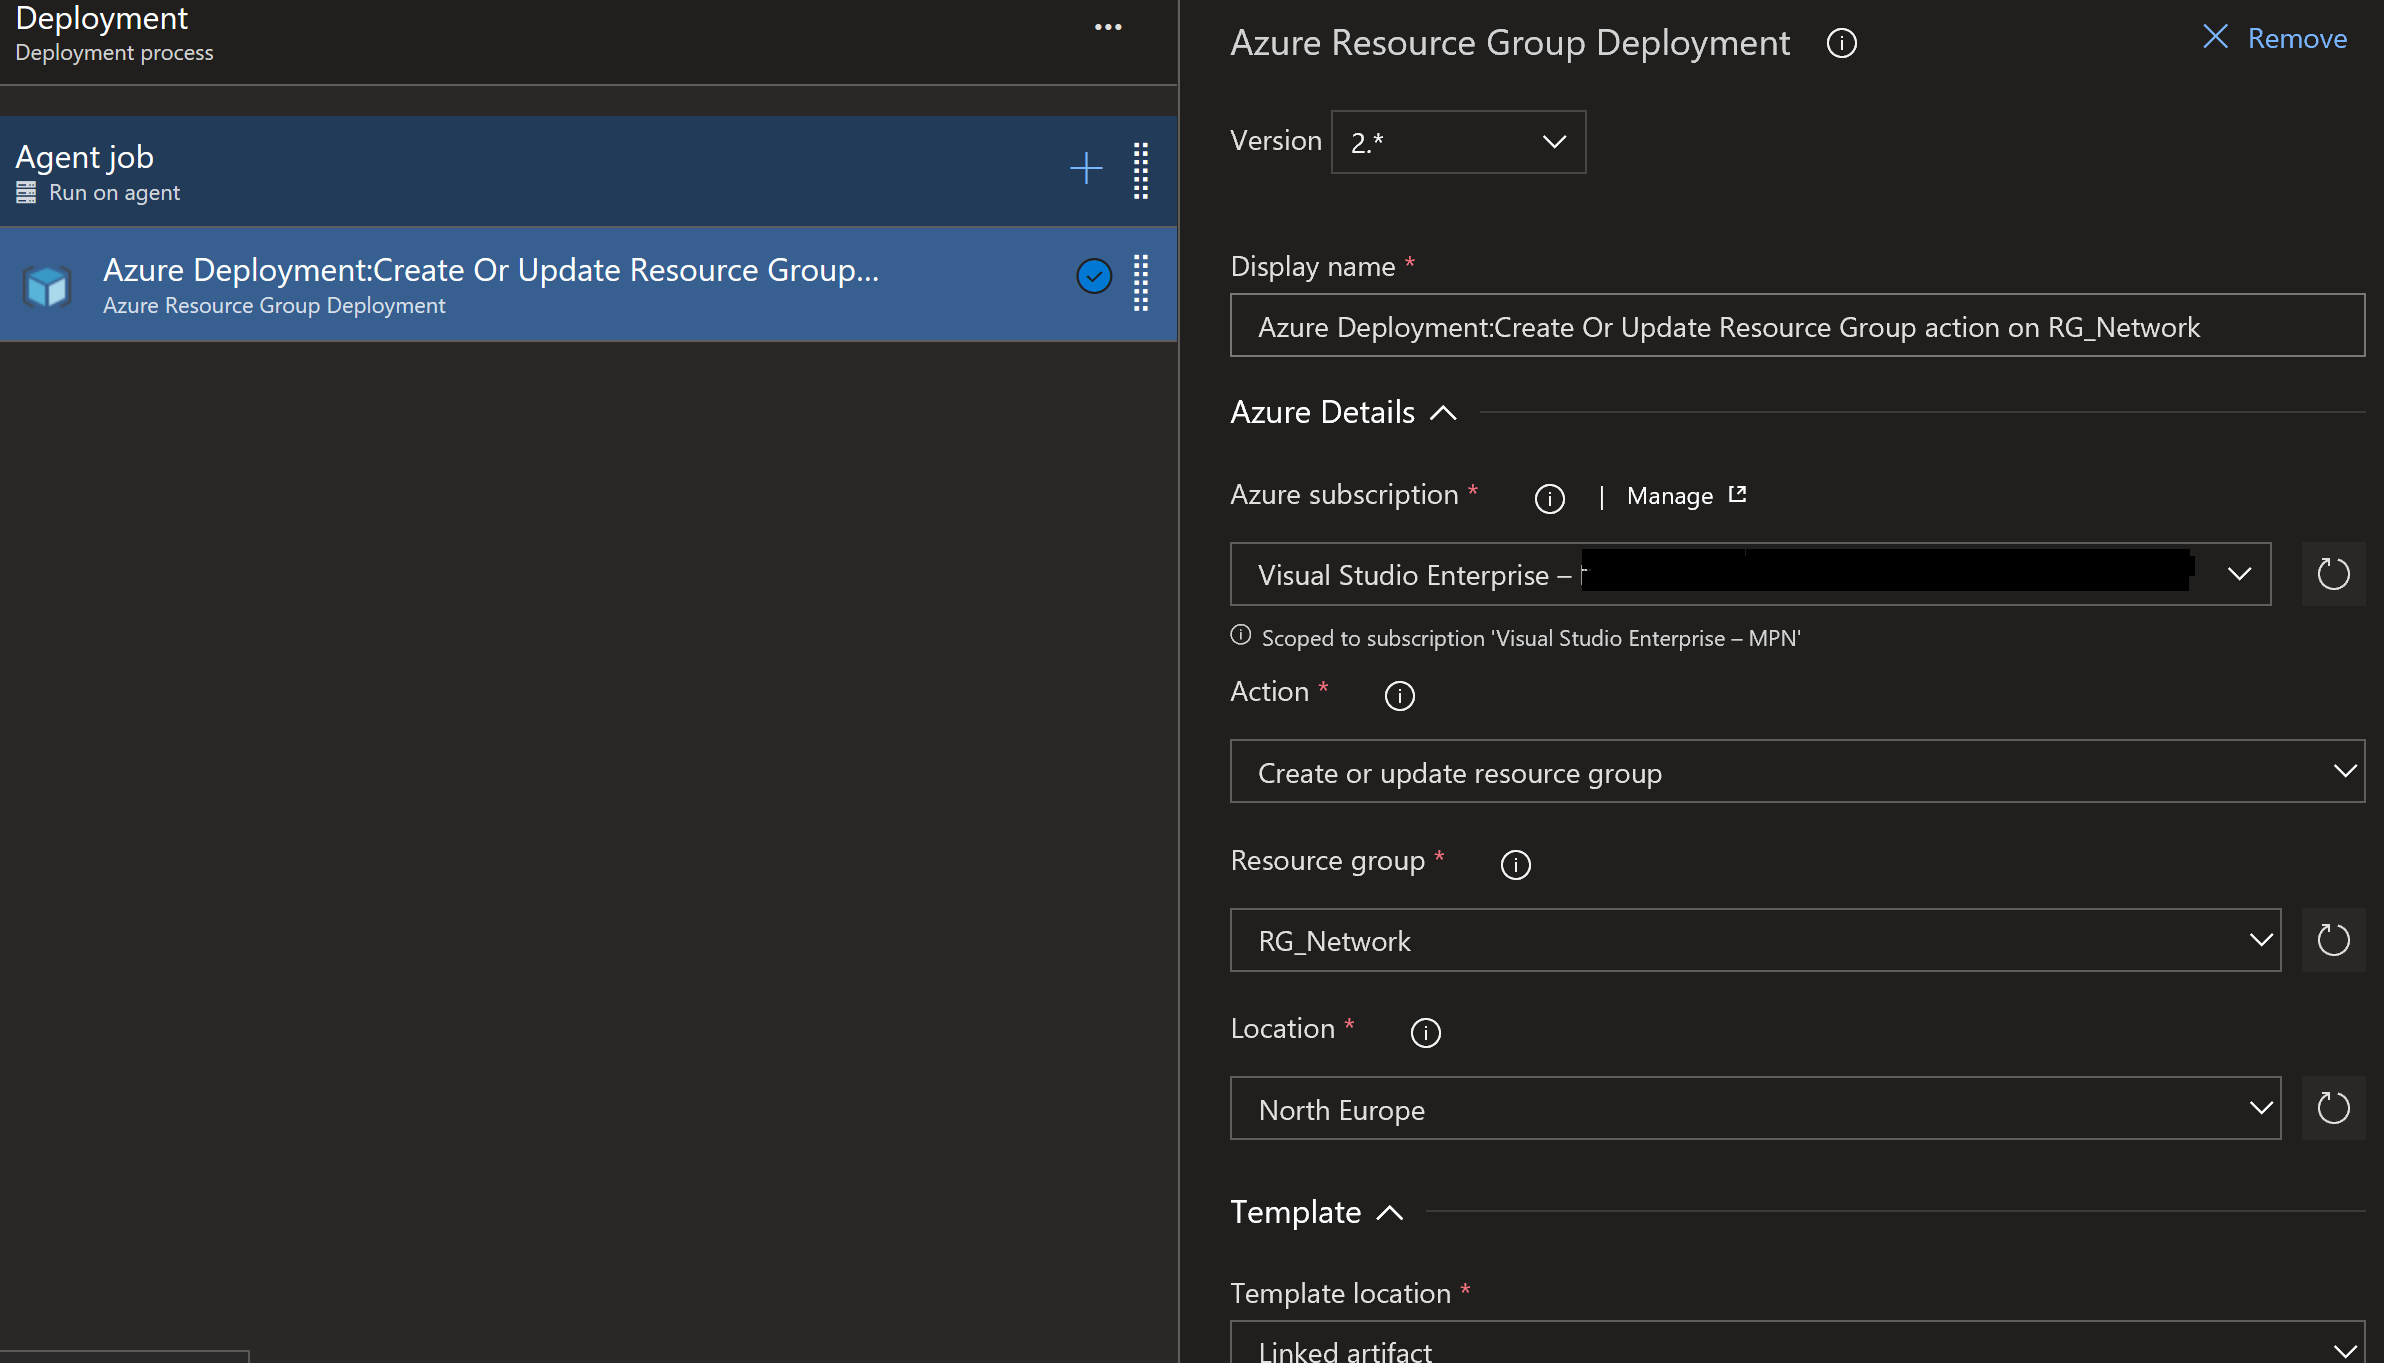The image size is (2384, 1363).
Task: Click the Azure Deployment task drag handle
Action: 1141,283
